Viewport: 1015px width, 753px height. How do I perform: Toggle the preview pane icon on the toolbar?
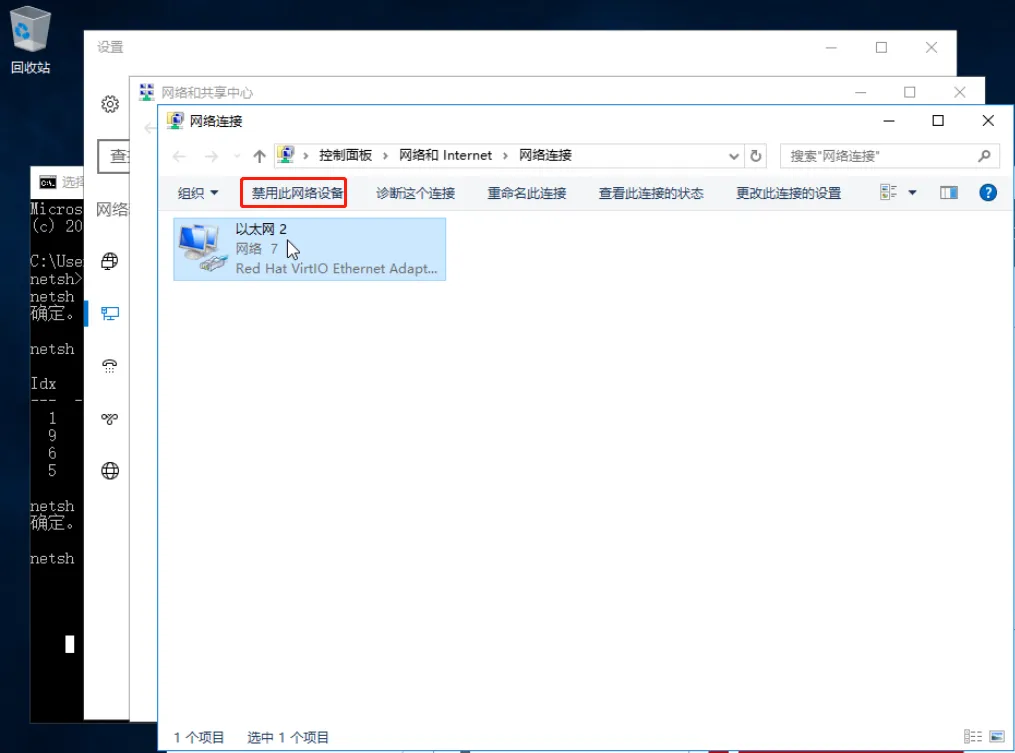pyautogui.click(x=948, y=192)
